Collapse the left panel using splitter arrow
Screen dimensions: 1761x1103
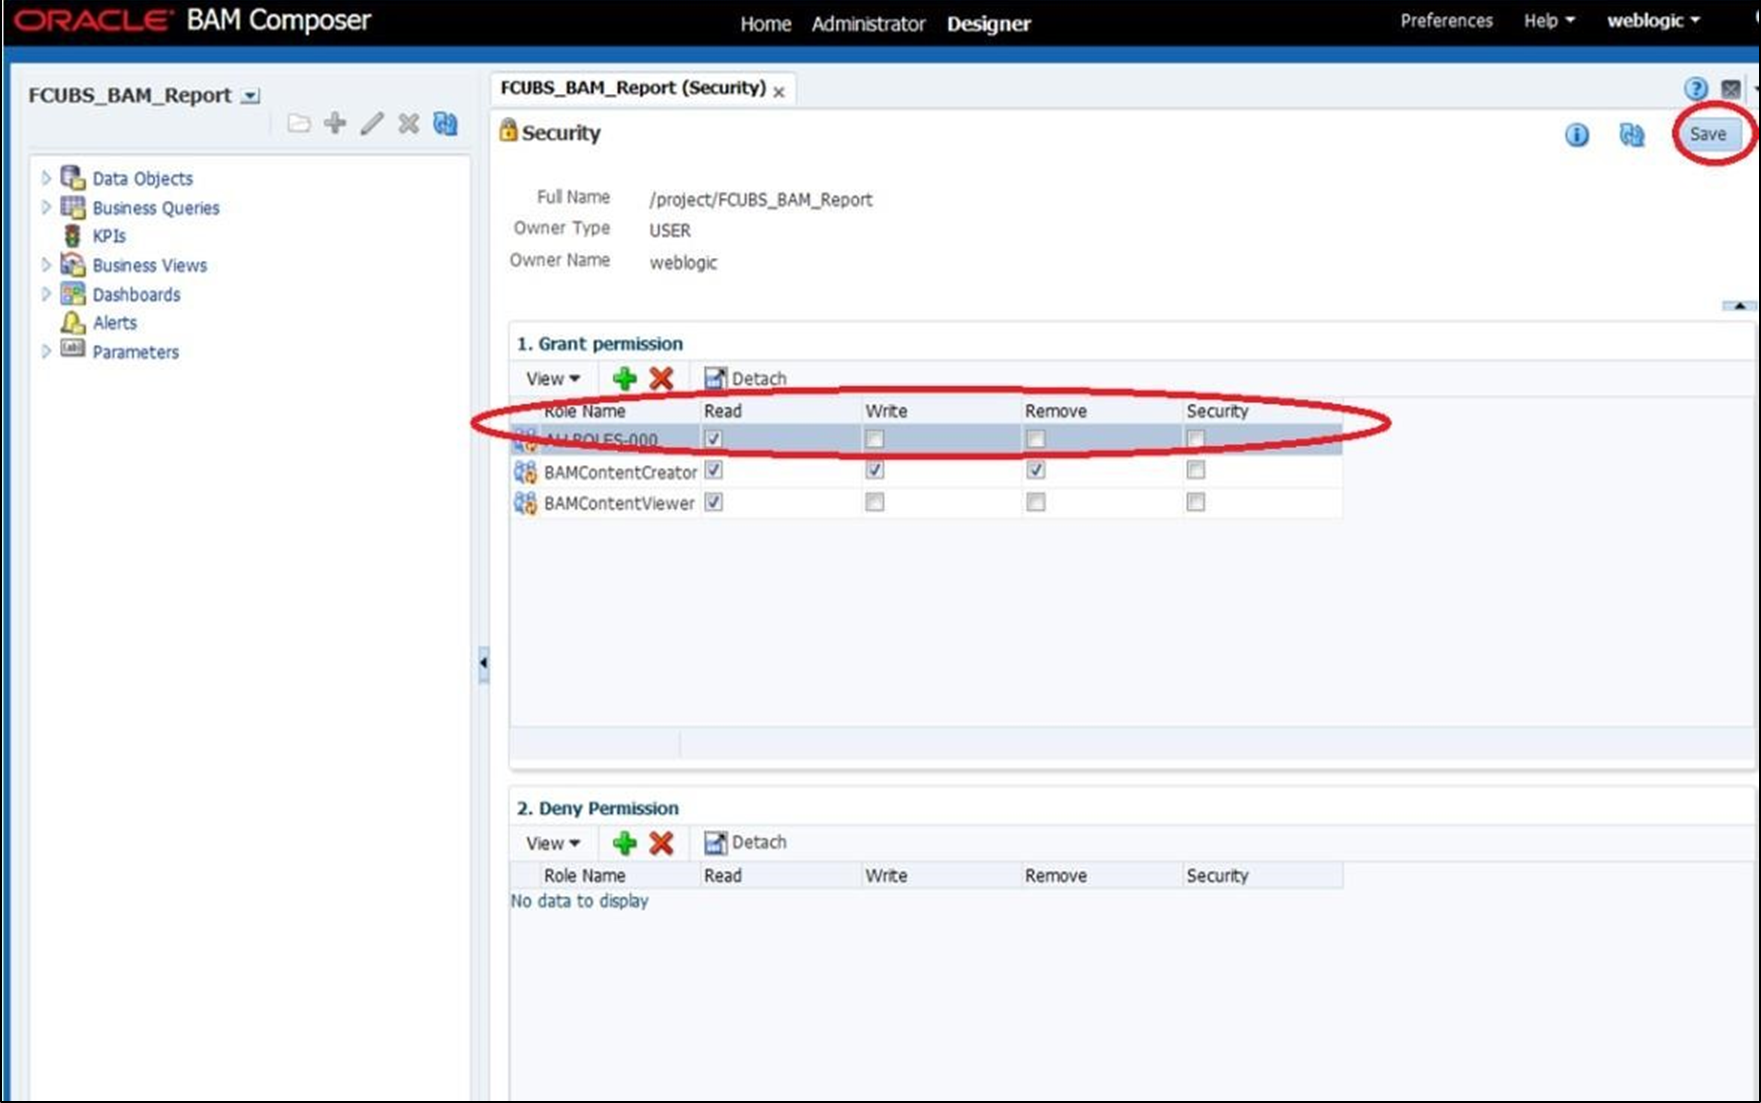tap(484, 662)
